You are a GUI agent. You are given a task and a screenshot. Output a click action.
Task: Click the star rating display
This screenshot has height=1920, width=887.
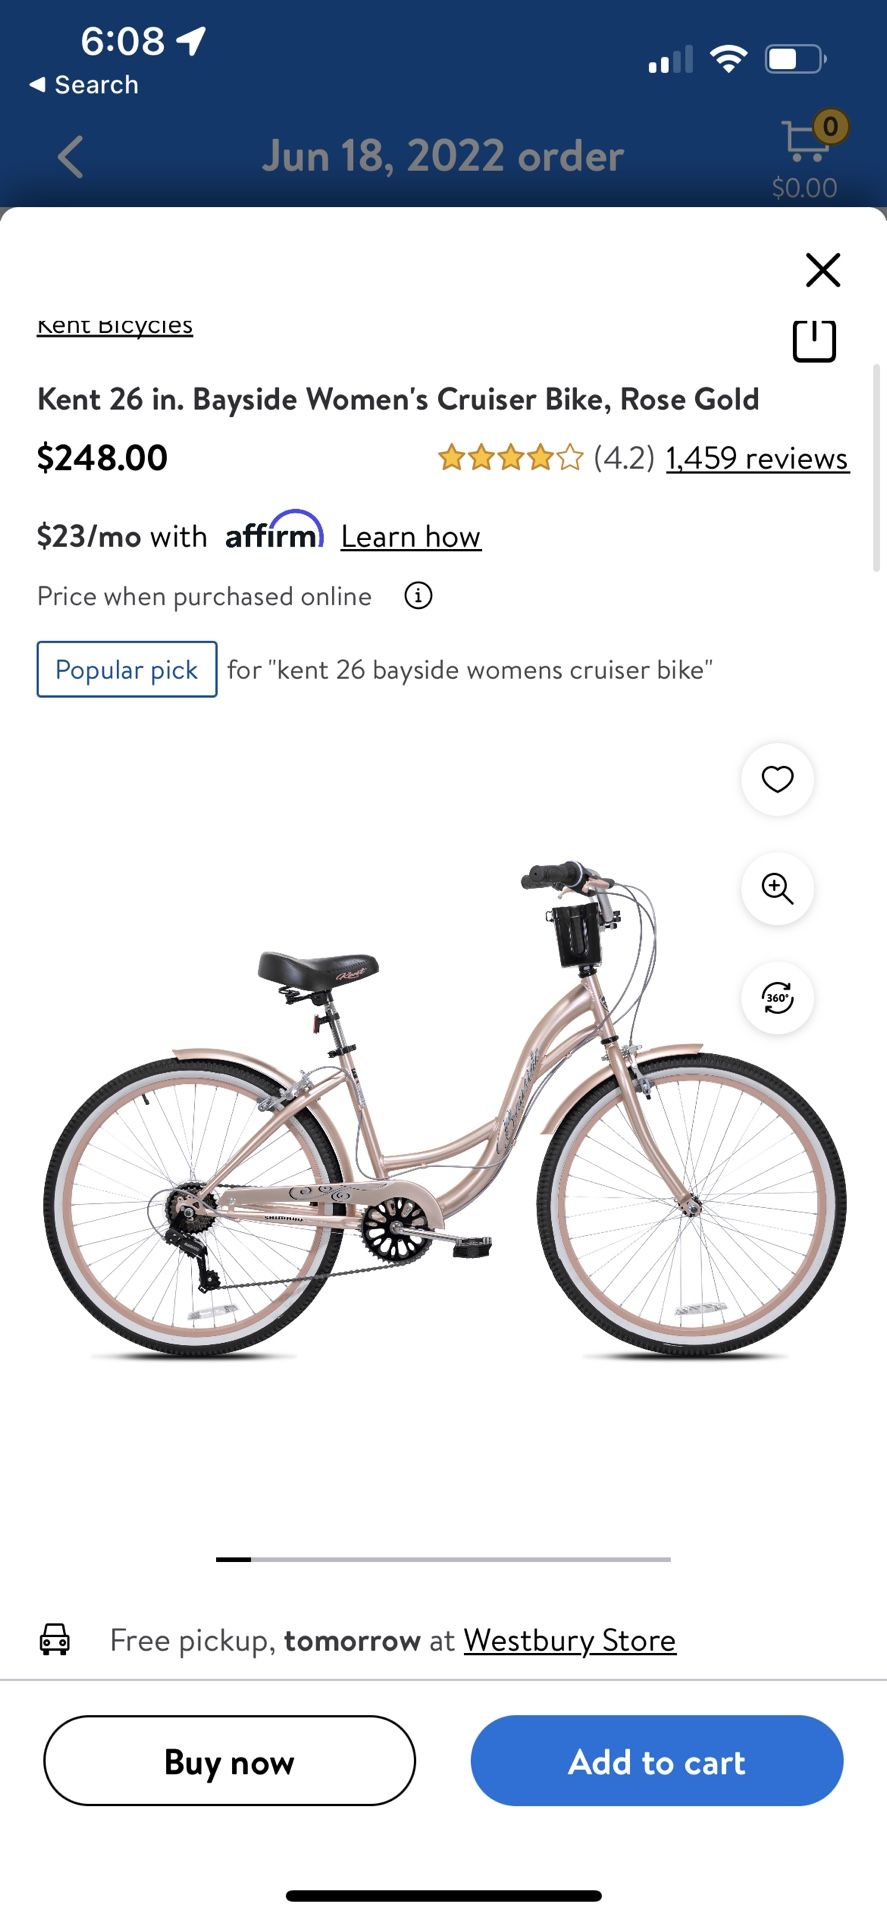pos(510,458)
